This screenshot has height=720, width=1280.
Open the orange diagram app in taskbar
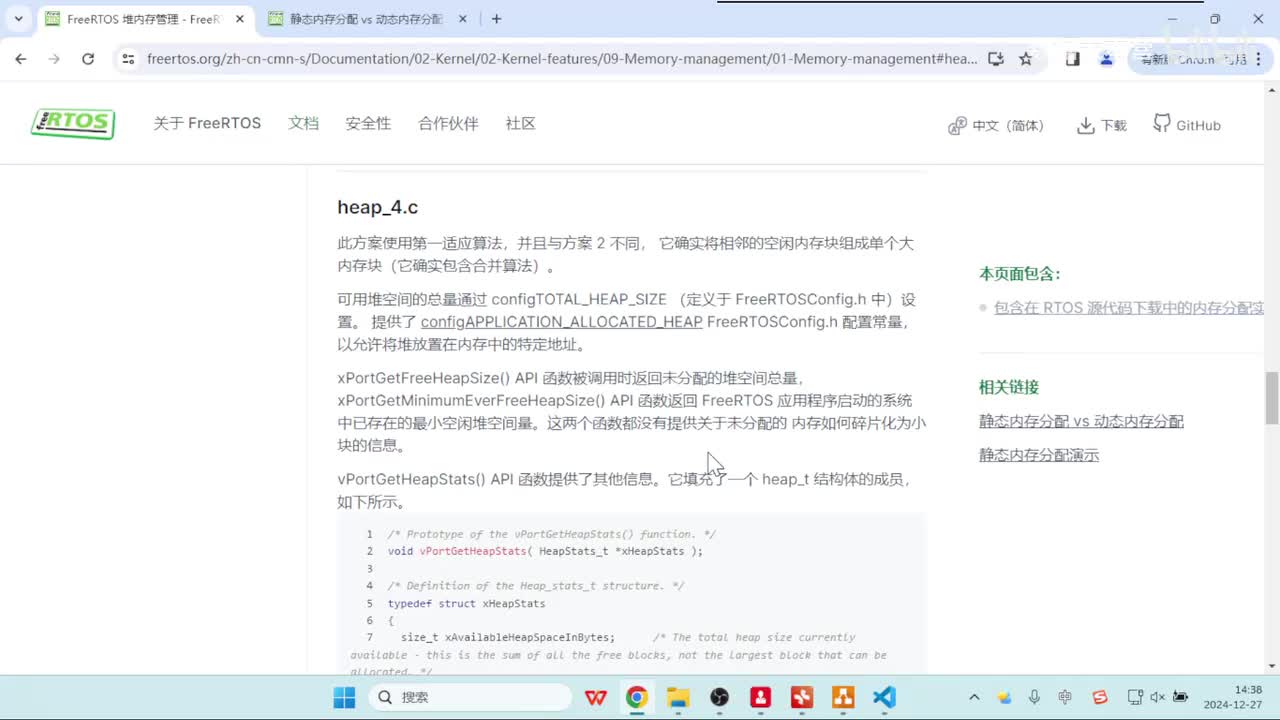pos(843,697)
